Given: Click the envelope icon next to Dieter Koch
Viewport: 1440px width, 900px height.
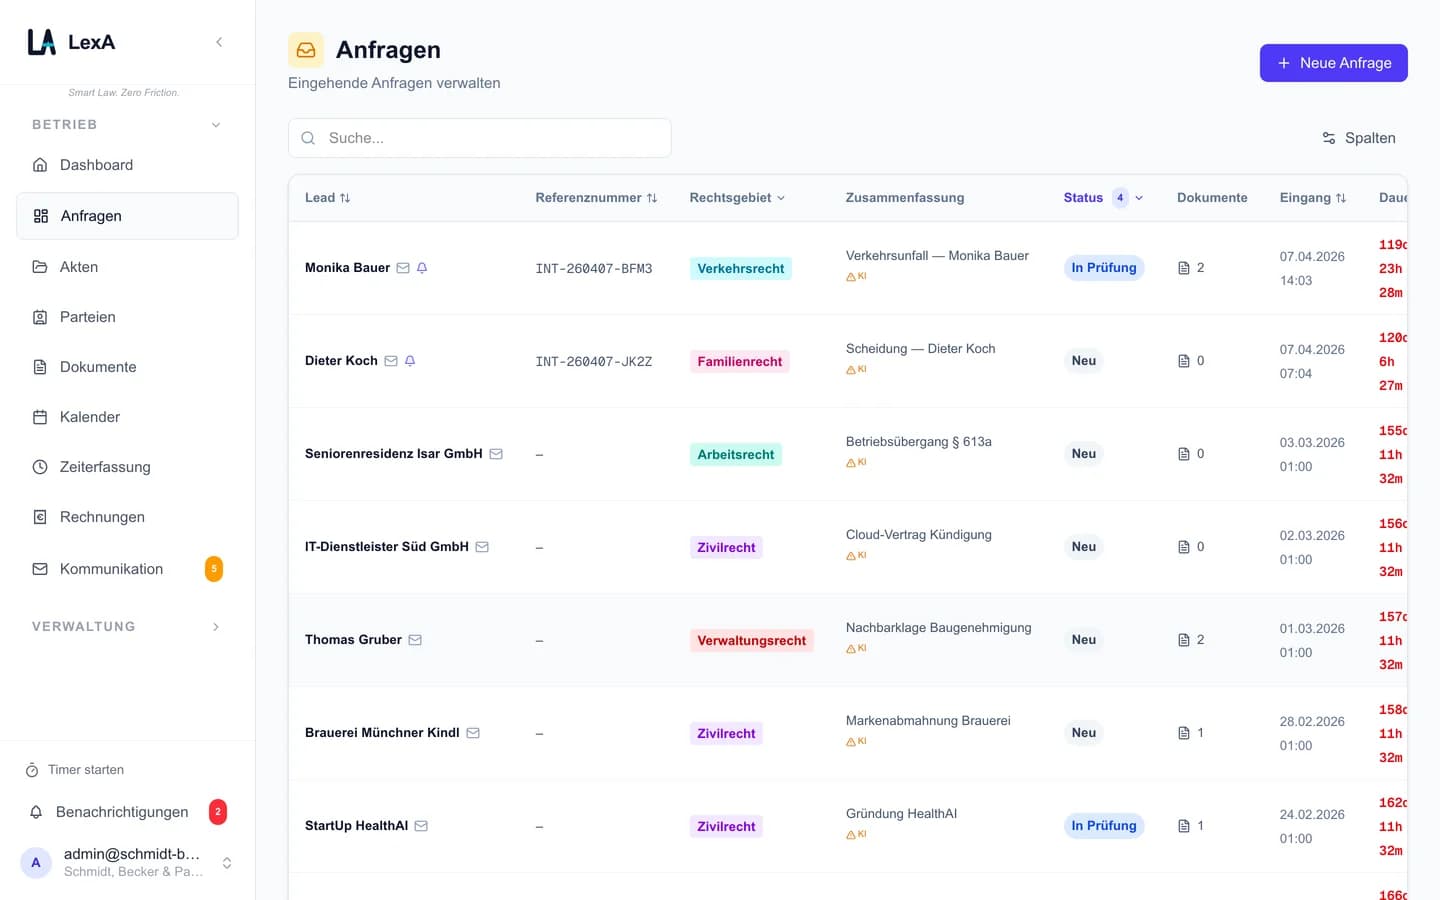Looking at the screenshot, I should click(x=391, y=361).
